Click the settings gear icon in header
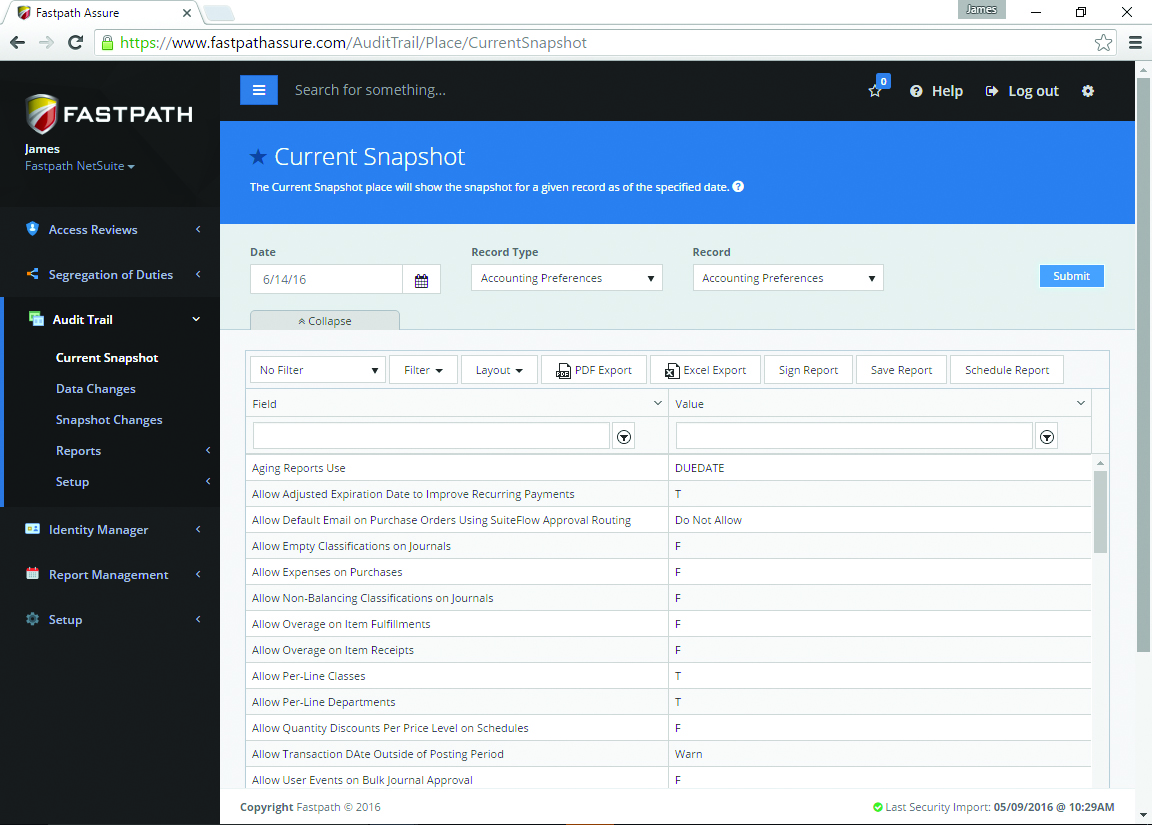 [1088, 91]
